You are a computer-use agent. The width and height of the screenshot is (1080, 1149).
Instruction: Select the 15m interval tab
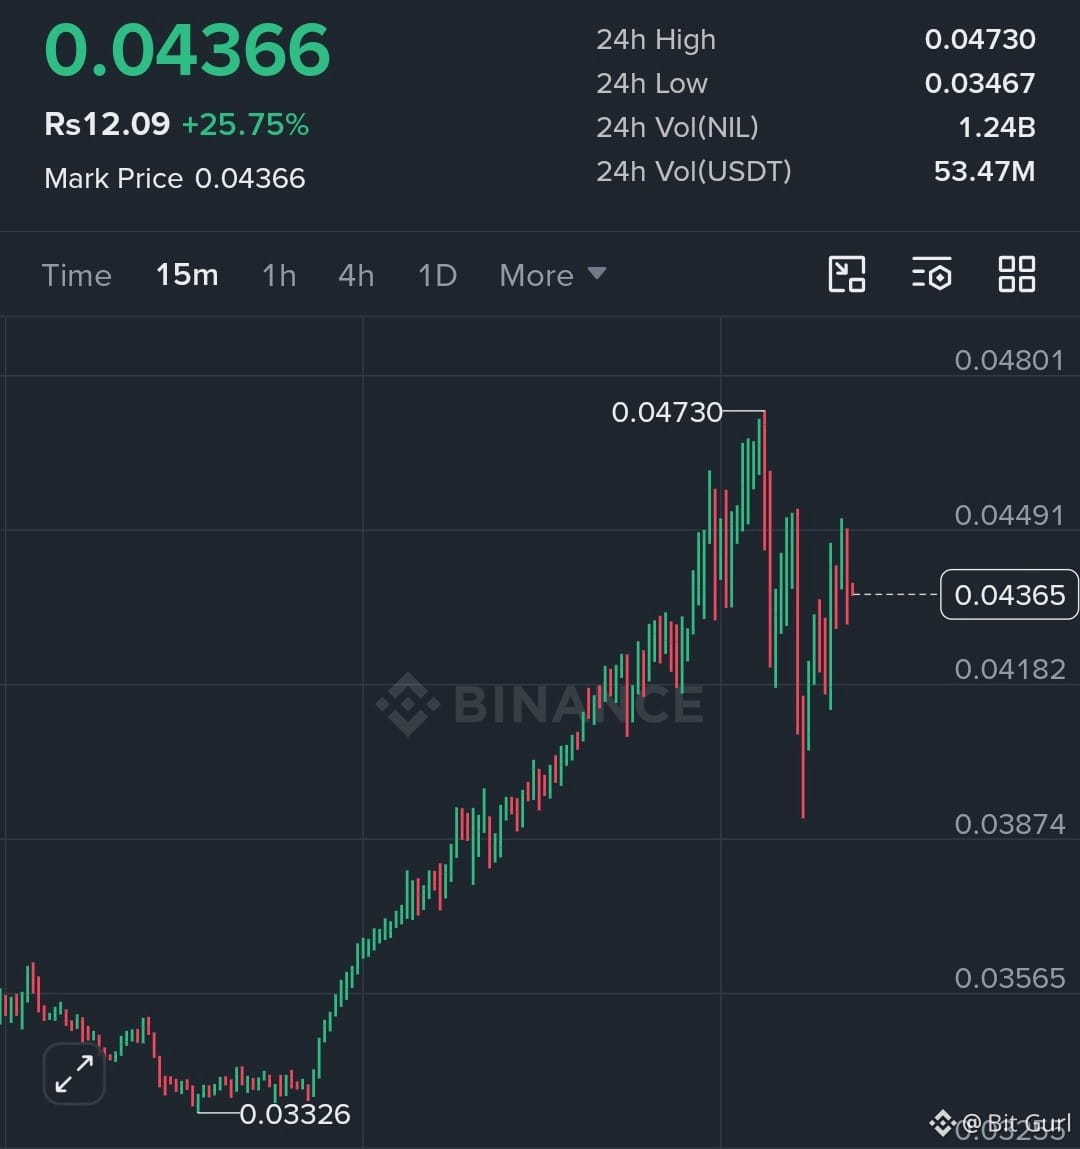187,276
